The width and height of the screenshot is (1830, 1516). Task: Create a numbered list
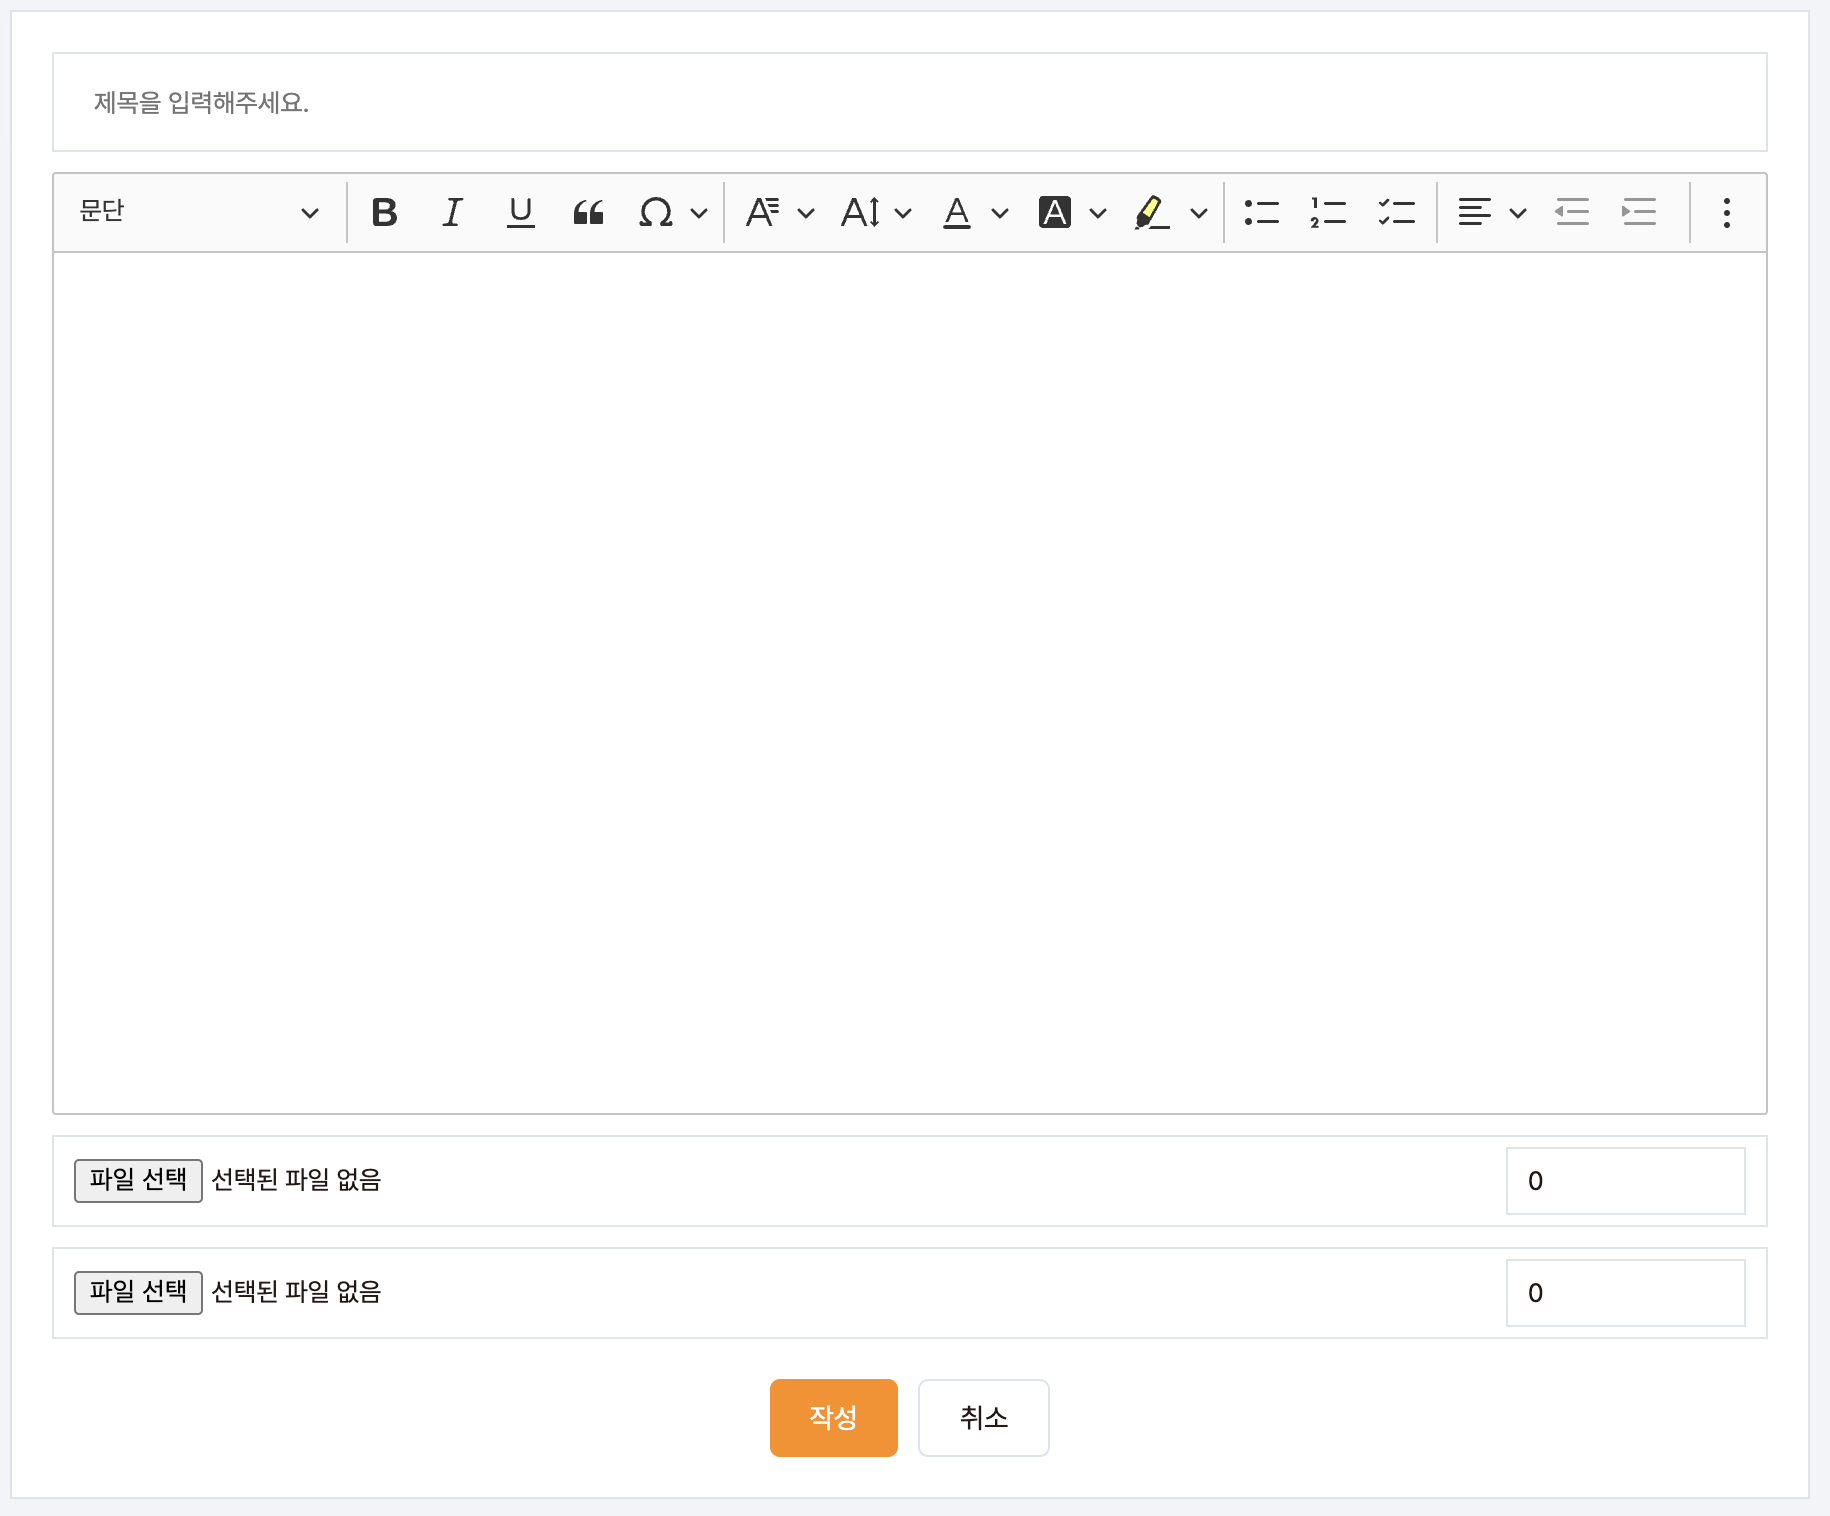coord(1328,212)
